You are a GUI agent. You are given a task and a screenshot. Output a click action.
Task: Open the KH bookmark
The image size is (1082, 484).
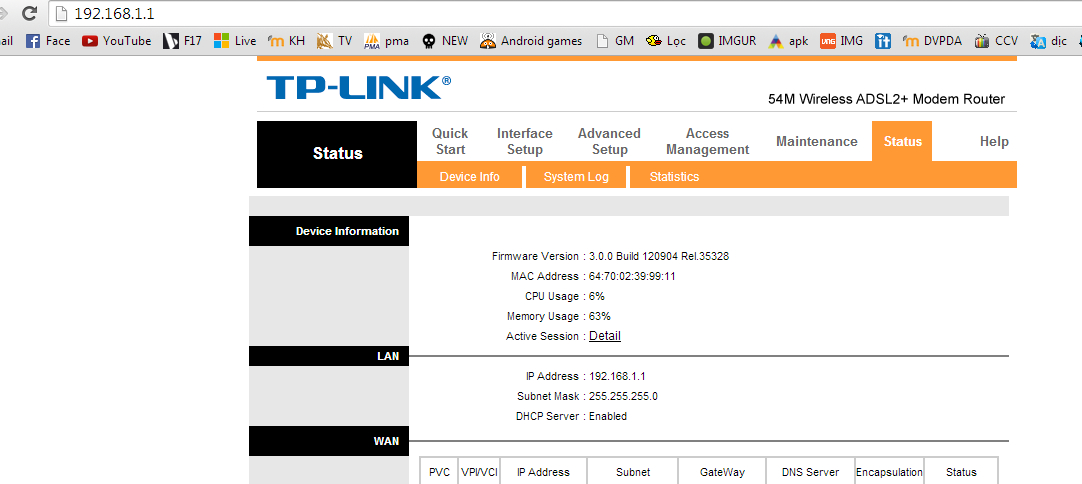pos(286,41)
